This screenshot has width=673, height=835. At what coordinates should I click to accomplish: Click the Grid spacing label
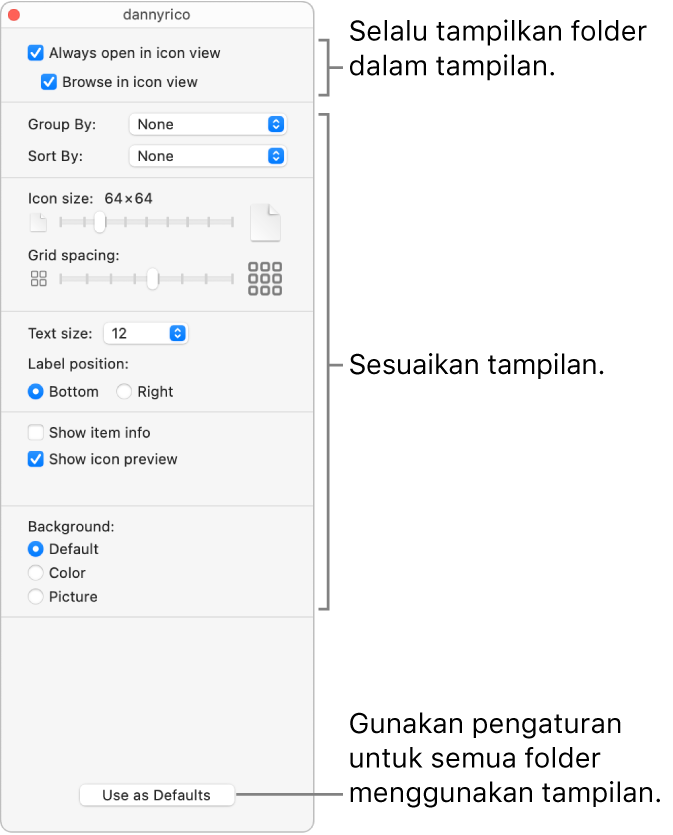click(73, 256)
